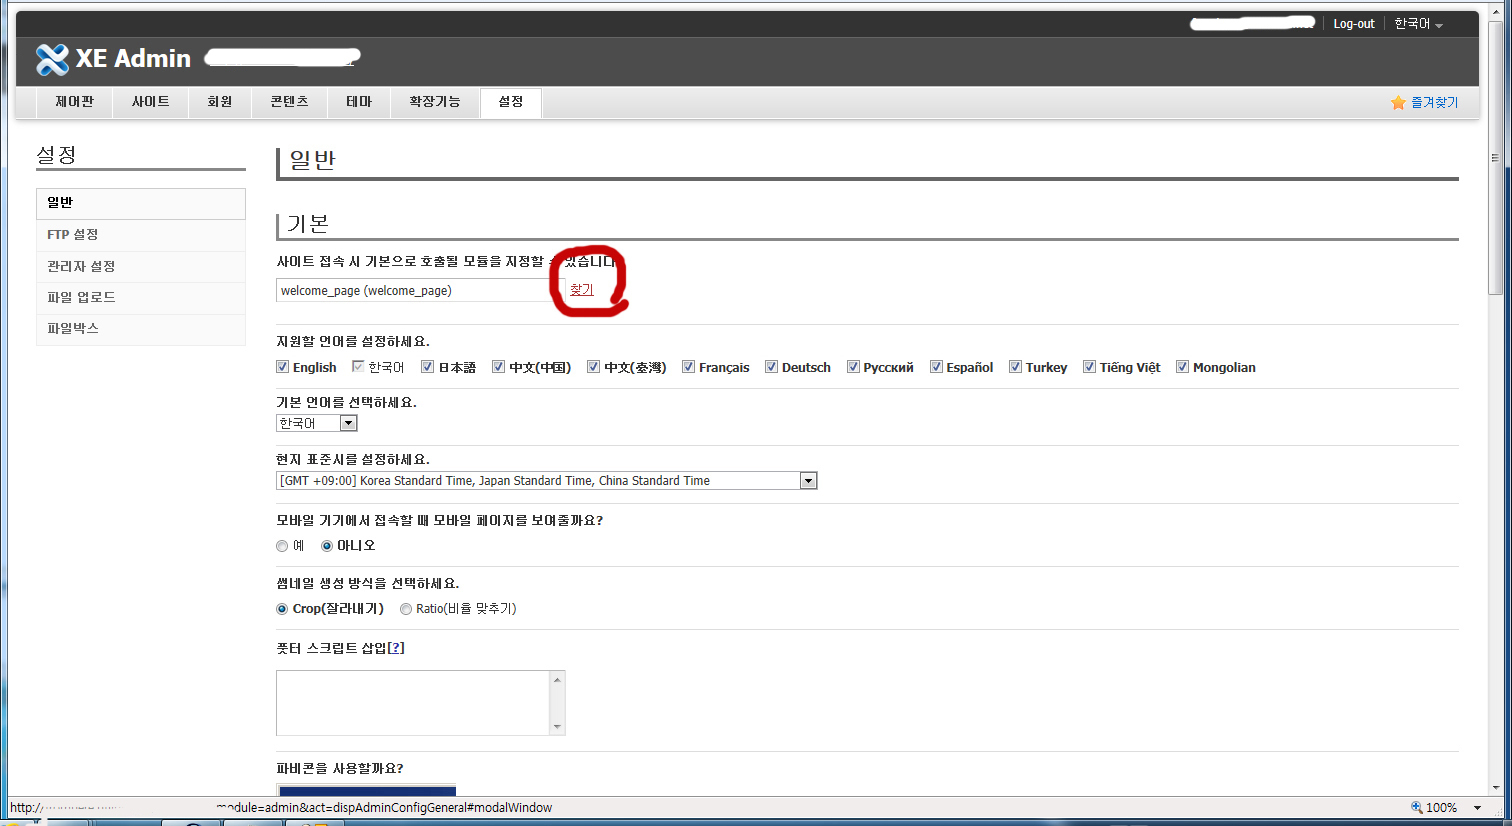Viewport: 1512px width, 826px height.
Task: Click the 찾기 link beside welcome_page
Action: pyautogui.click(x=581, y=290)
